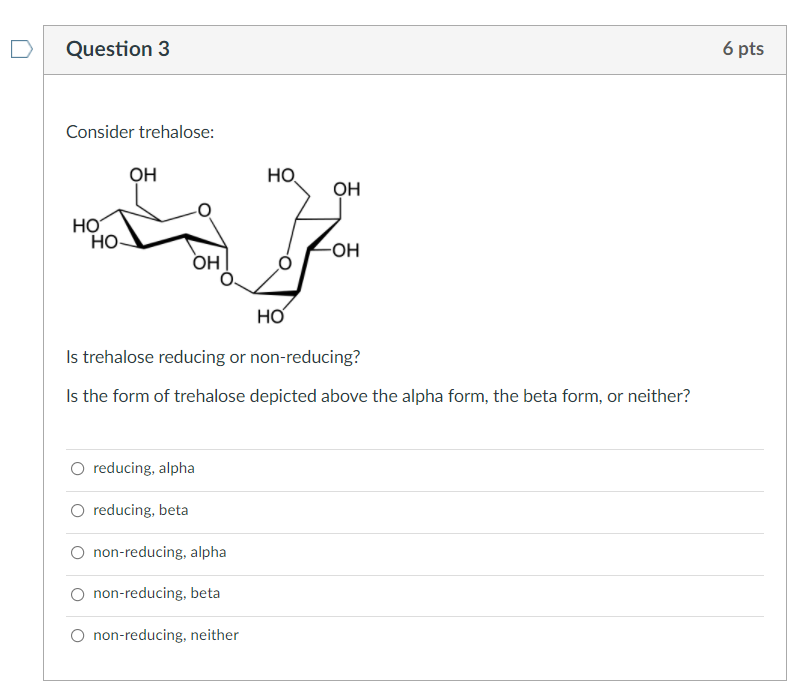Click the "reducing, beta" answer label text
This screenshot has width=806, height=697.
(140, 510)
